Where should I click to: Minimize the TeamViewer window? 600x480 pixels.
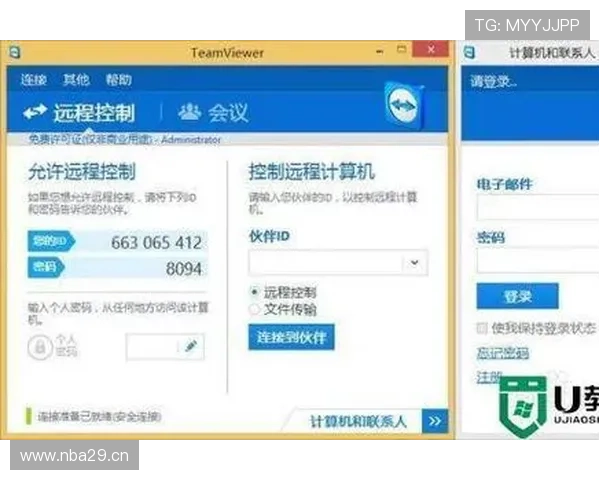pos(380,51)
